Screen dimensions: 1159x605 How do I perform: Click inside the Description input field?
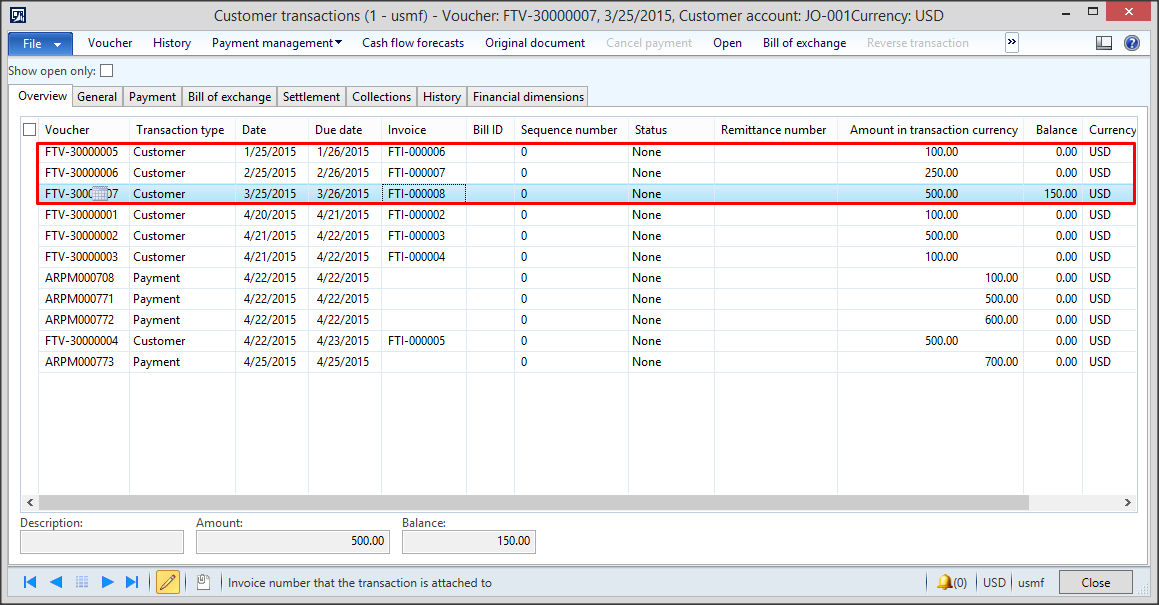click(x=100, y=541)
